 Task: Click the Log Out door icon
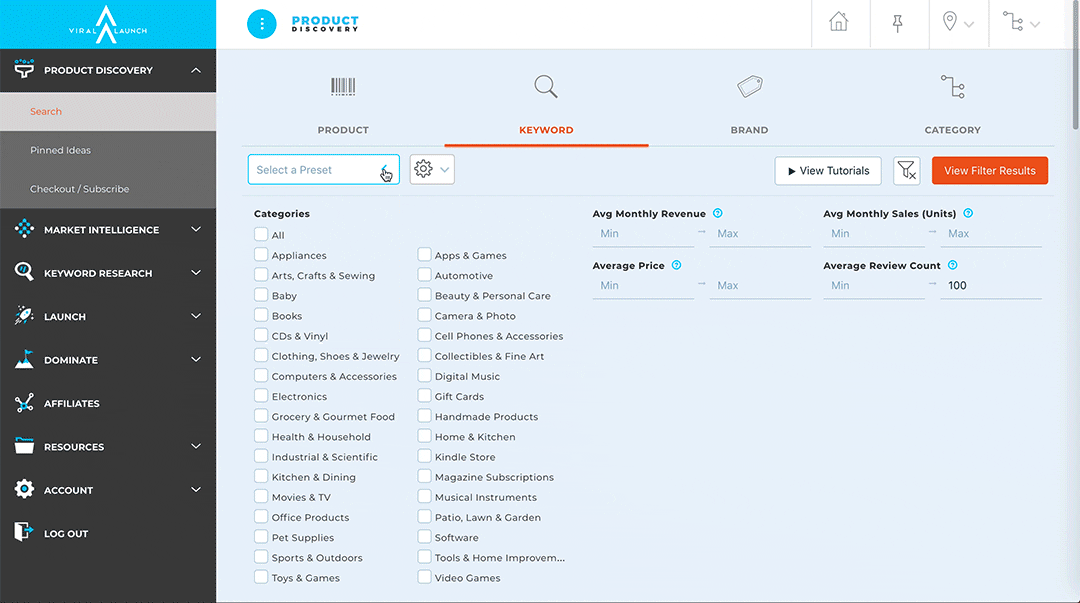coord(24,533)
